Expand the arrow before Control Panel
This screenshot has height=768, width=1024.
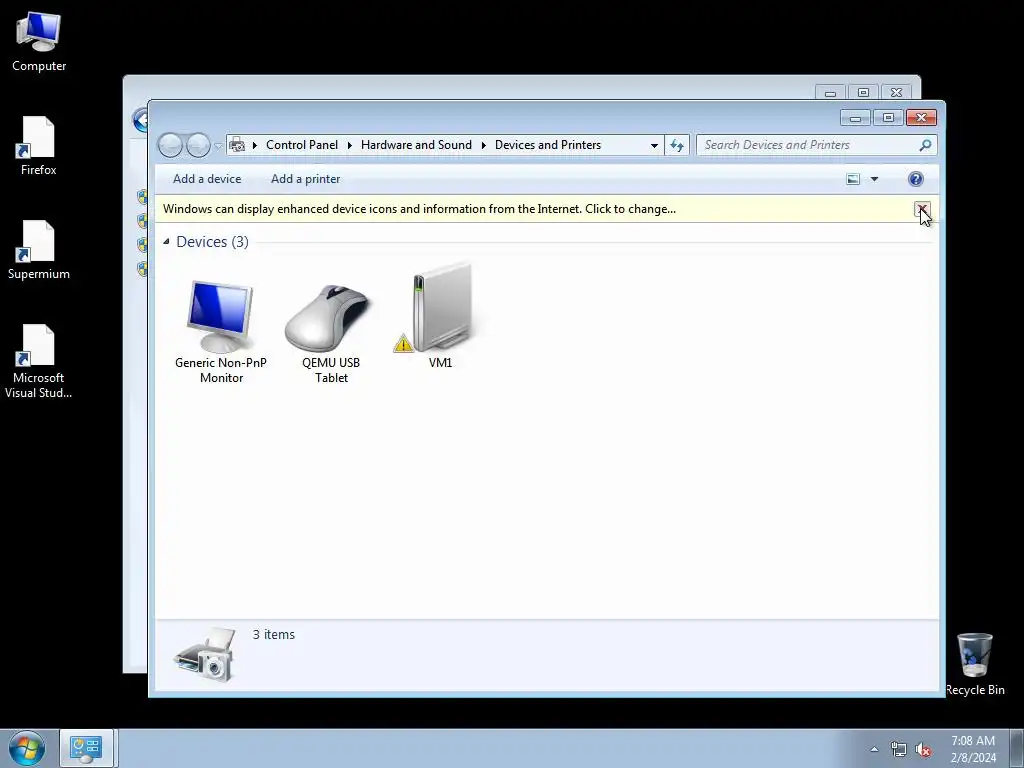pos(255,145)
